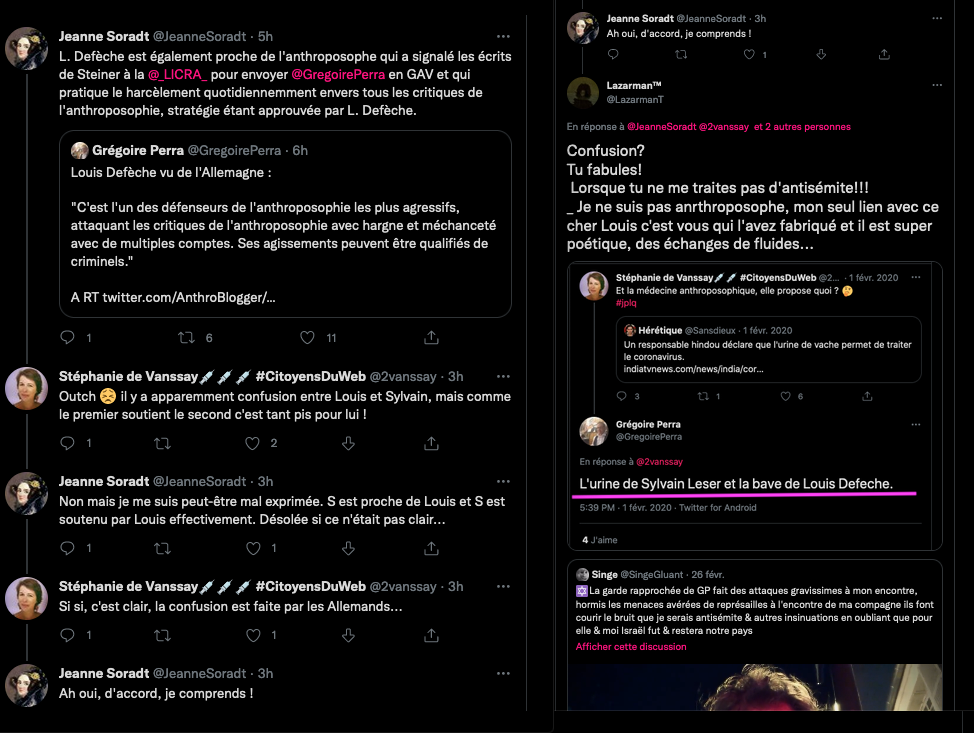Image resolution: width=974 pixels, height=733 pixels.
Task: Like Stéphanie de Vanssay's 'Outch' tweet
Action: click(x=252, y=443)
